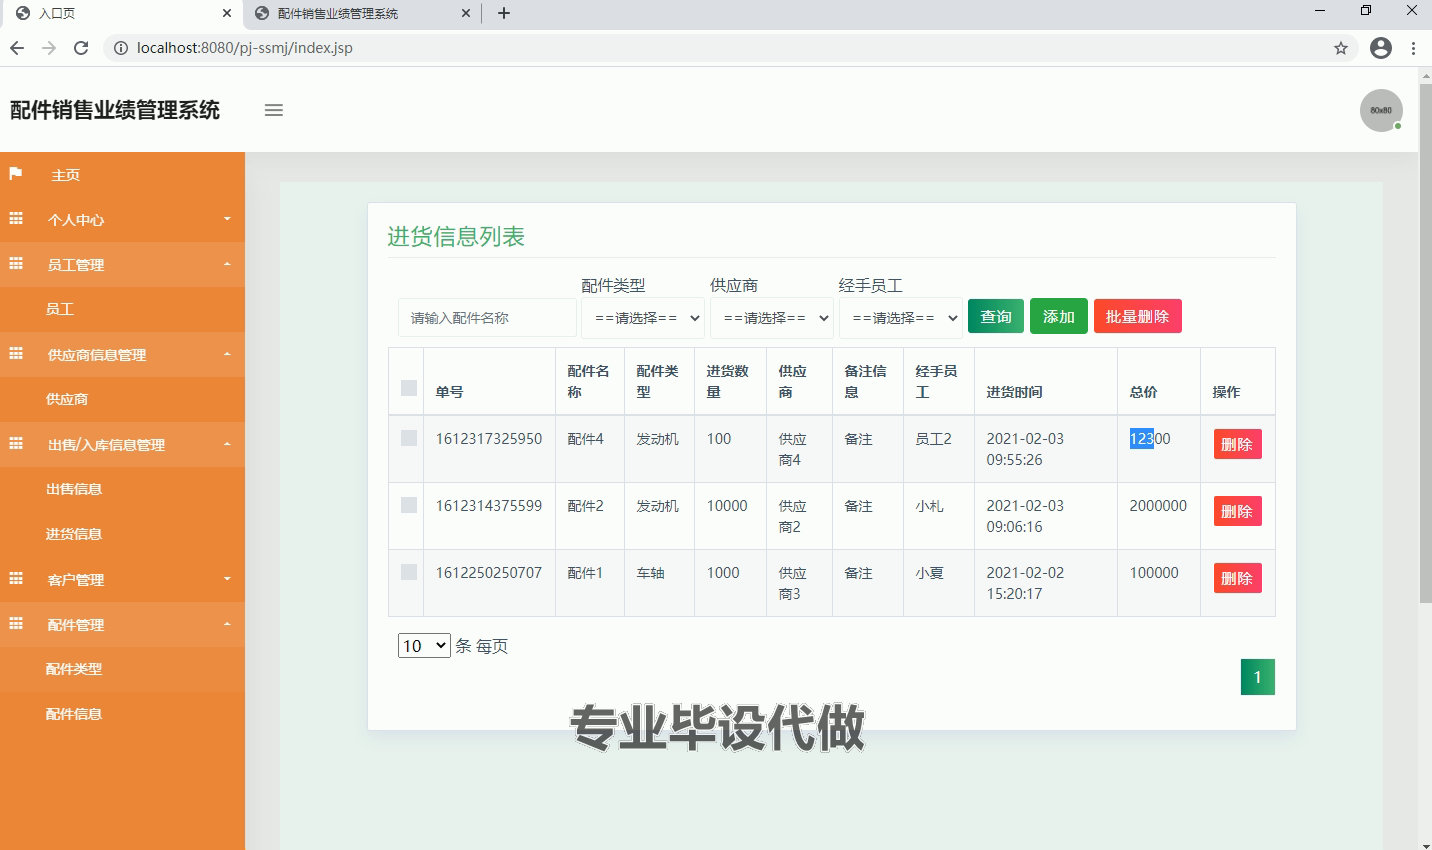Open the 配件类型 filter dropdown

[x=643, y=318]
